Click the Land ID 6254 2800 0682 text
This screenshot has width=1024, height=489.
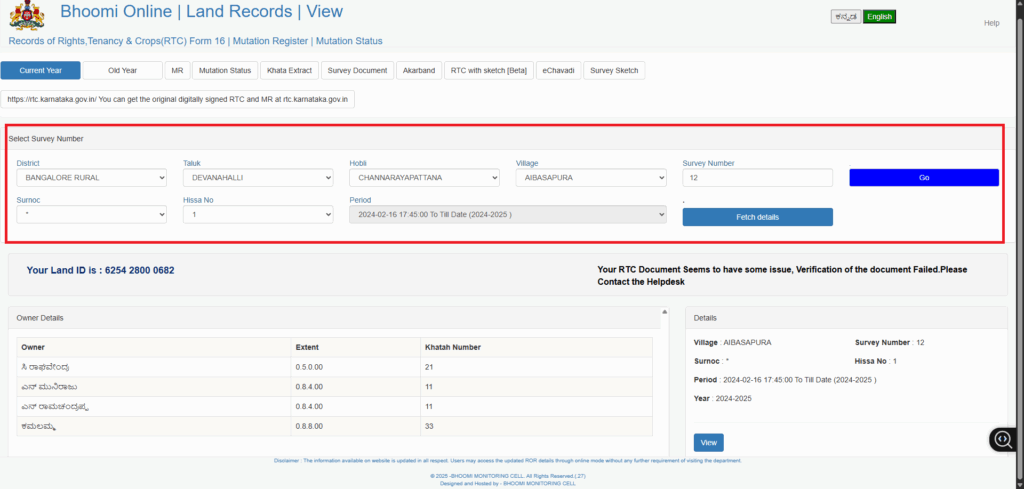point(101,270)
